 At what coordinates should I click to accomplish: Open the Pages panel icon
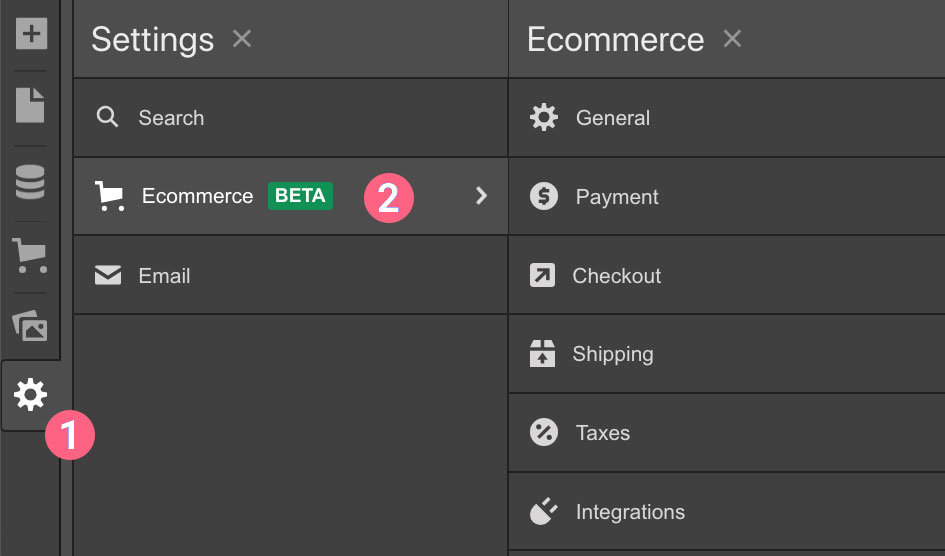click(30, 105)
